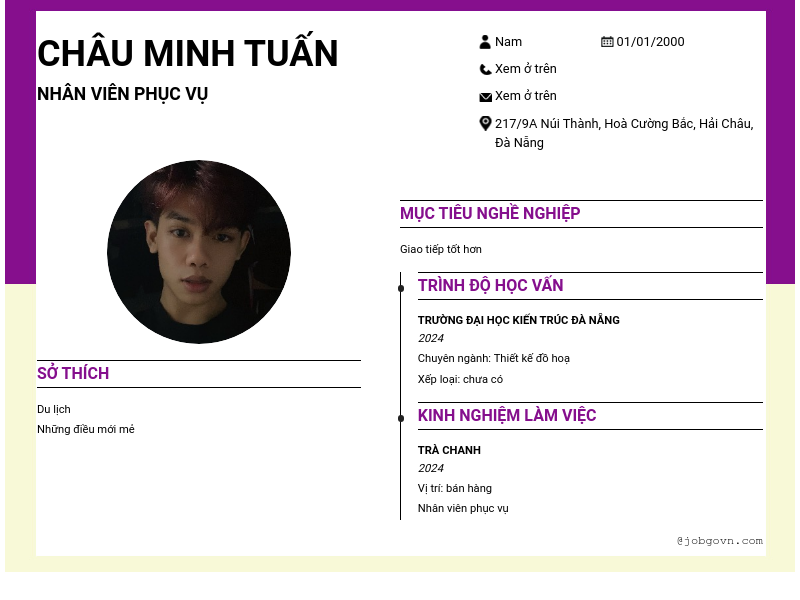Click the email envelope icon
Screen dimensions: 800x600
click(x=485, y=97)
